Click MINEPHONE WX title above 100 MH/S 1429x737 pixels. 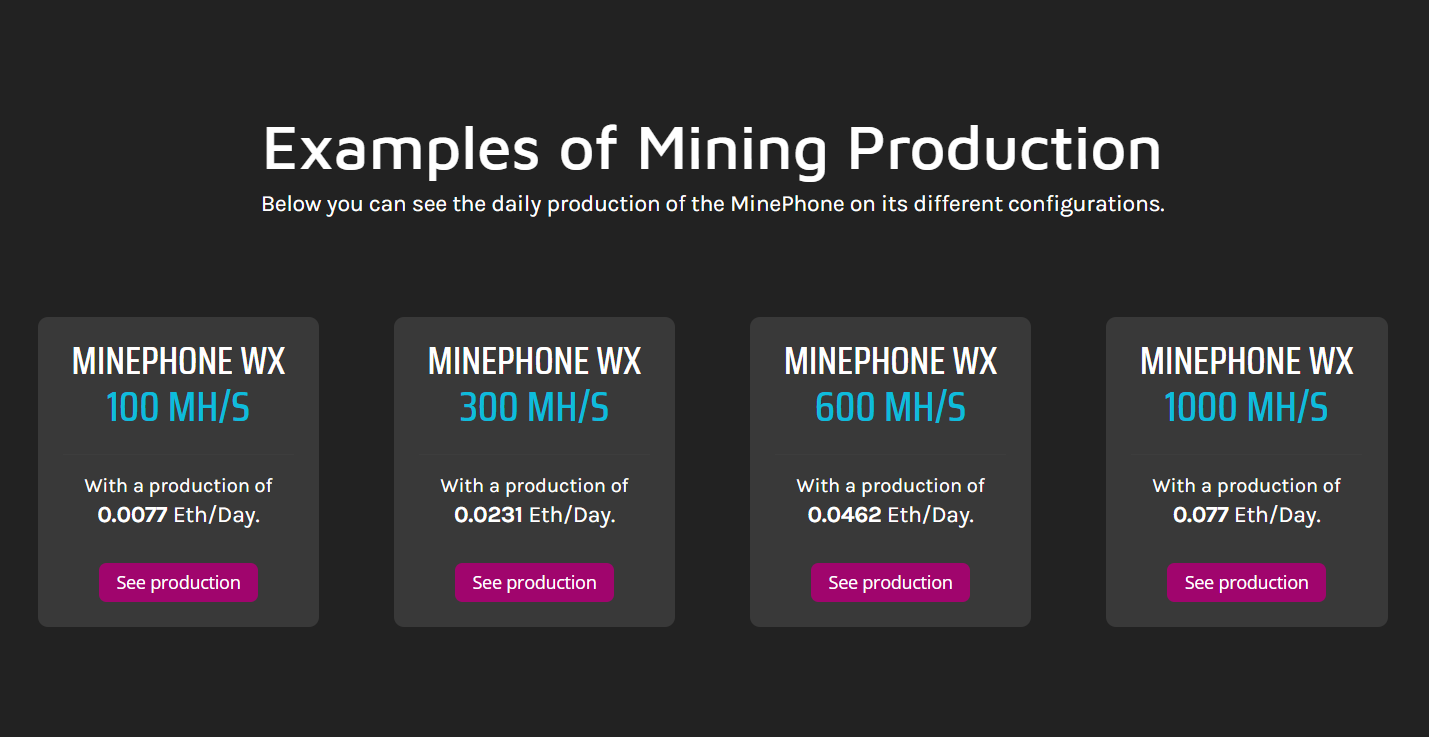(x=178, y=361)
